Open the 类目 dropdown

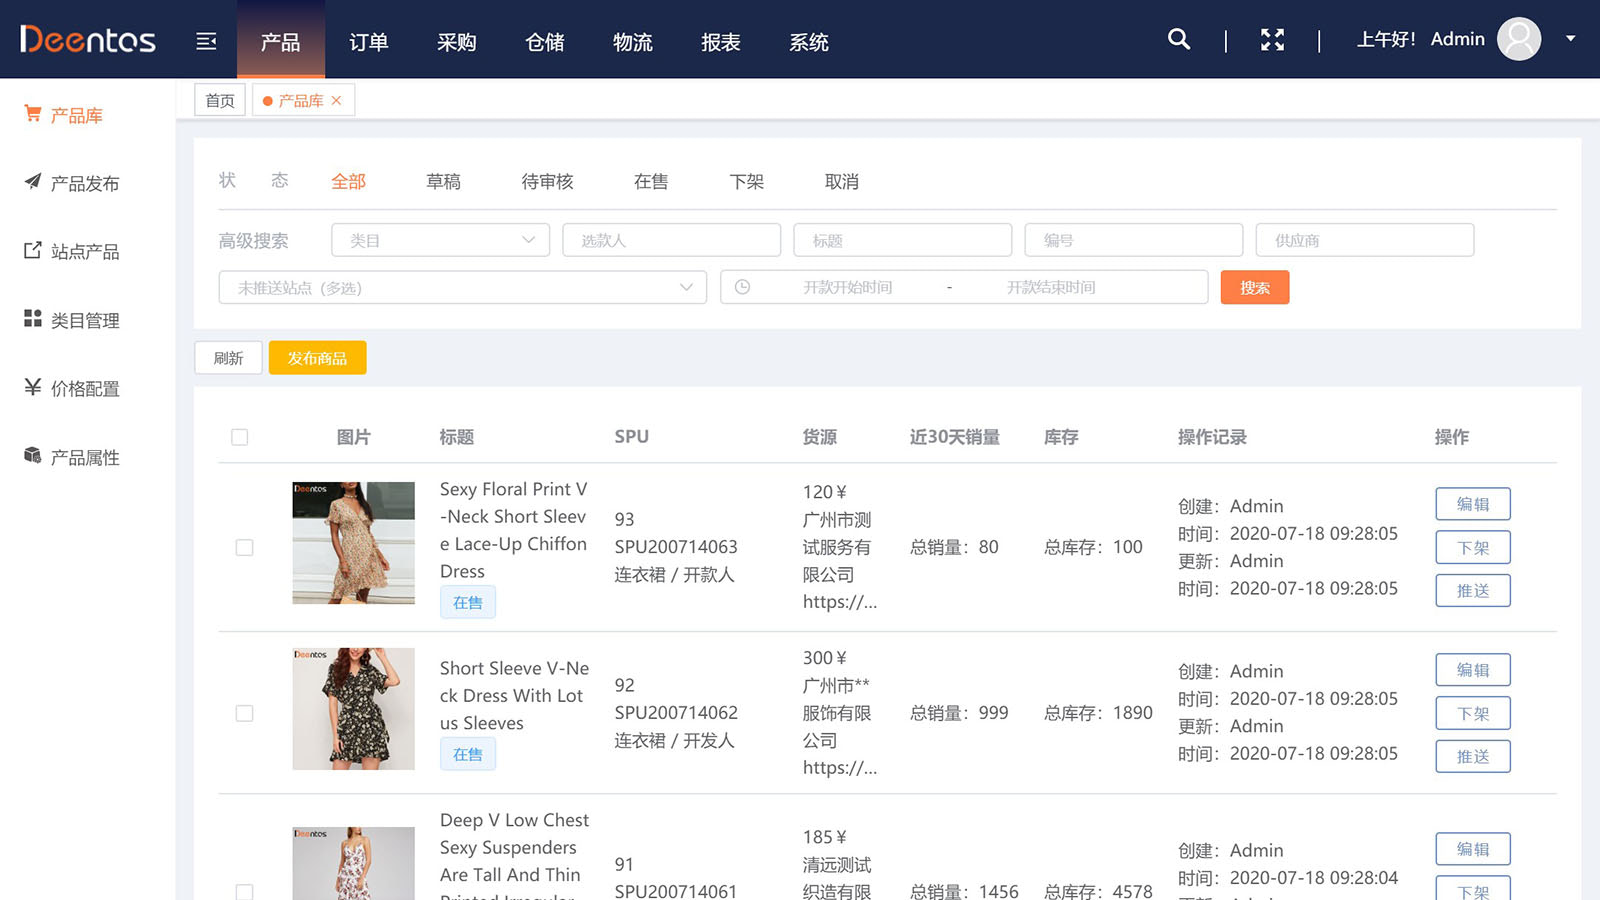tap(441, 240)
